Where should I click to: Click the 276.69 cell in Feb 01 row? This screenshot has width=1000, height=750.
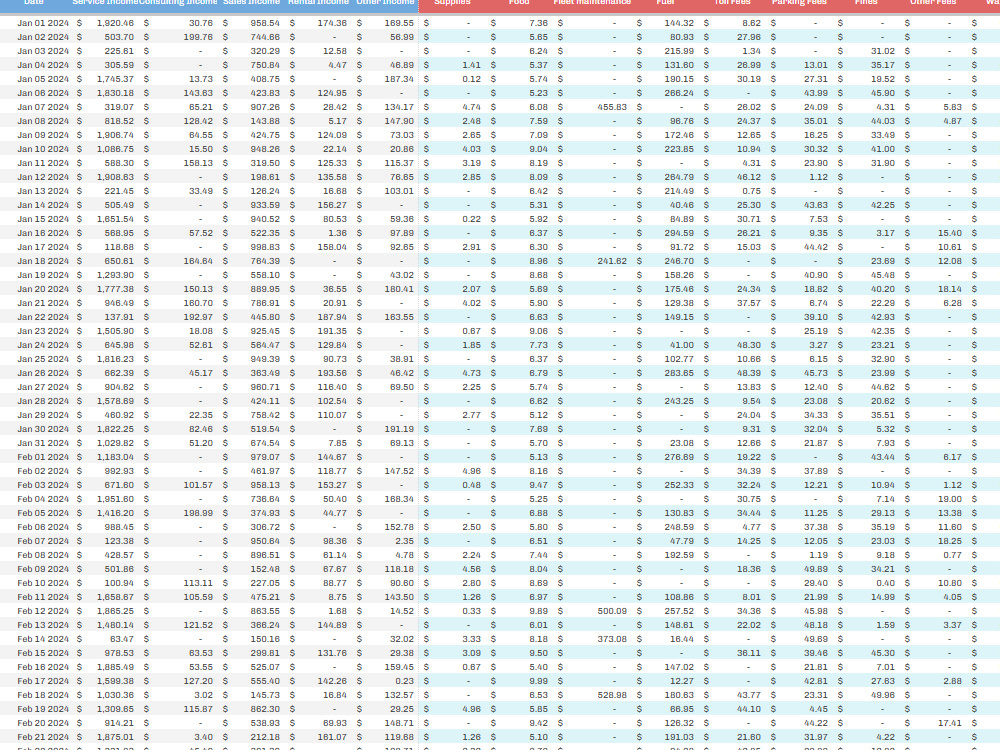pos(679,458)
